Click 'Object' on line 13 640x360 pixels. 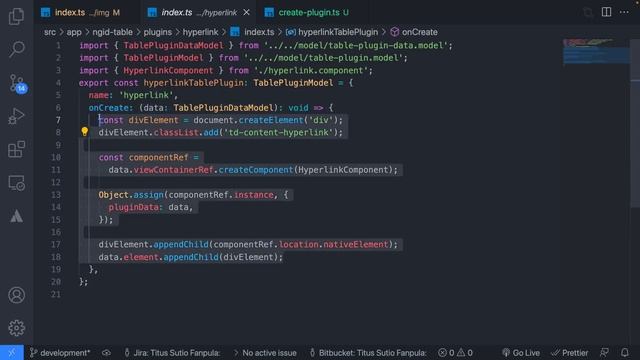pyautogui.click(x=113, y=195)
